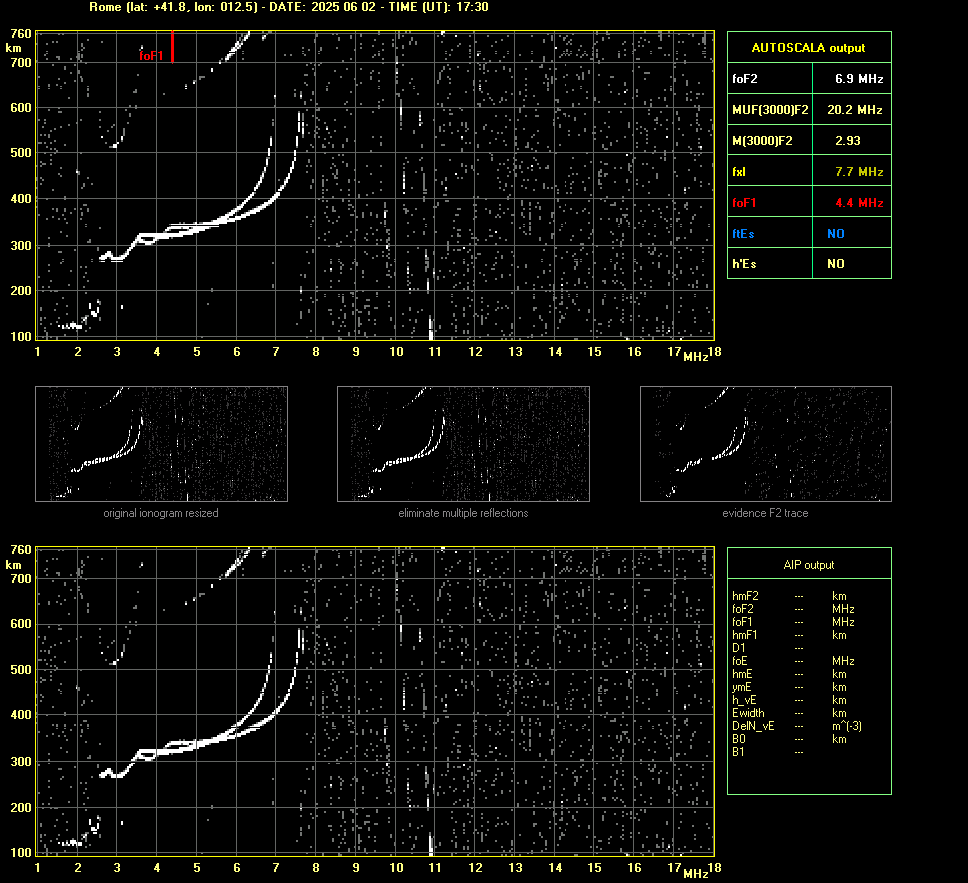
Task: Select the red foF1 value '4.4 MHz'
Action: [x=859, y=203]
